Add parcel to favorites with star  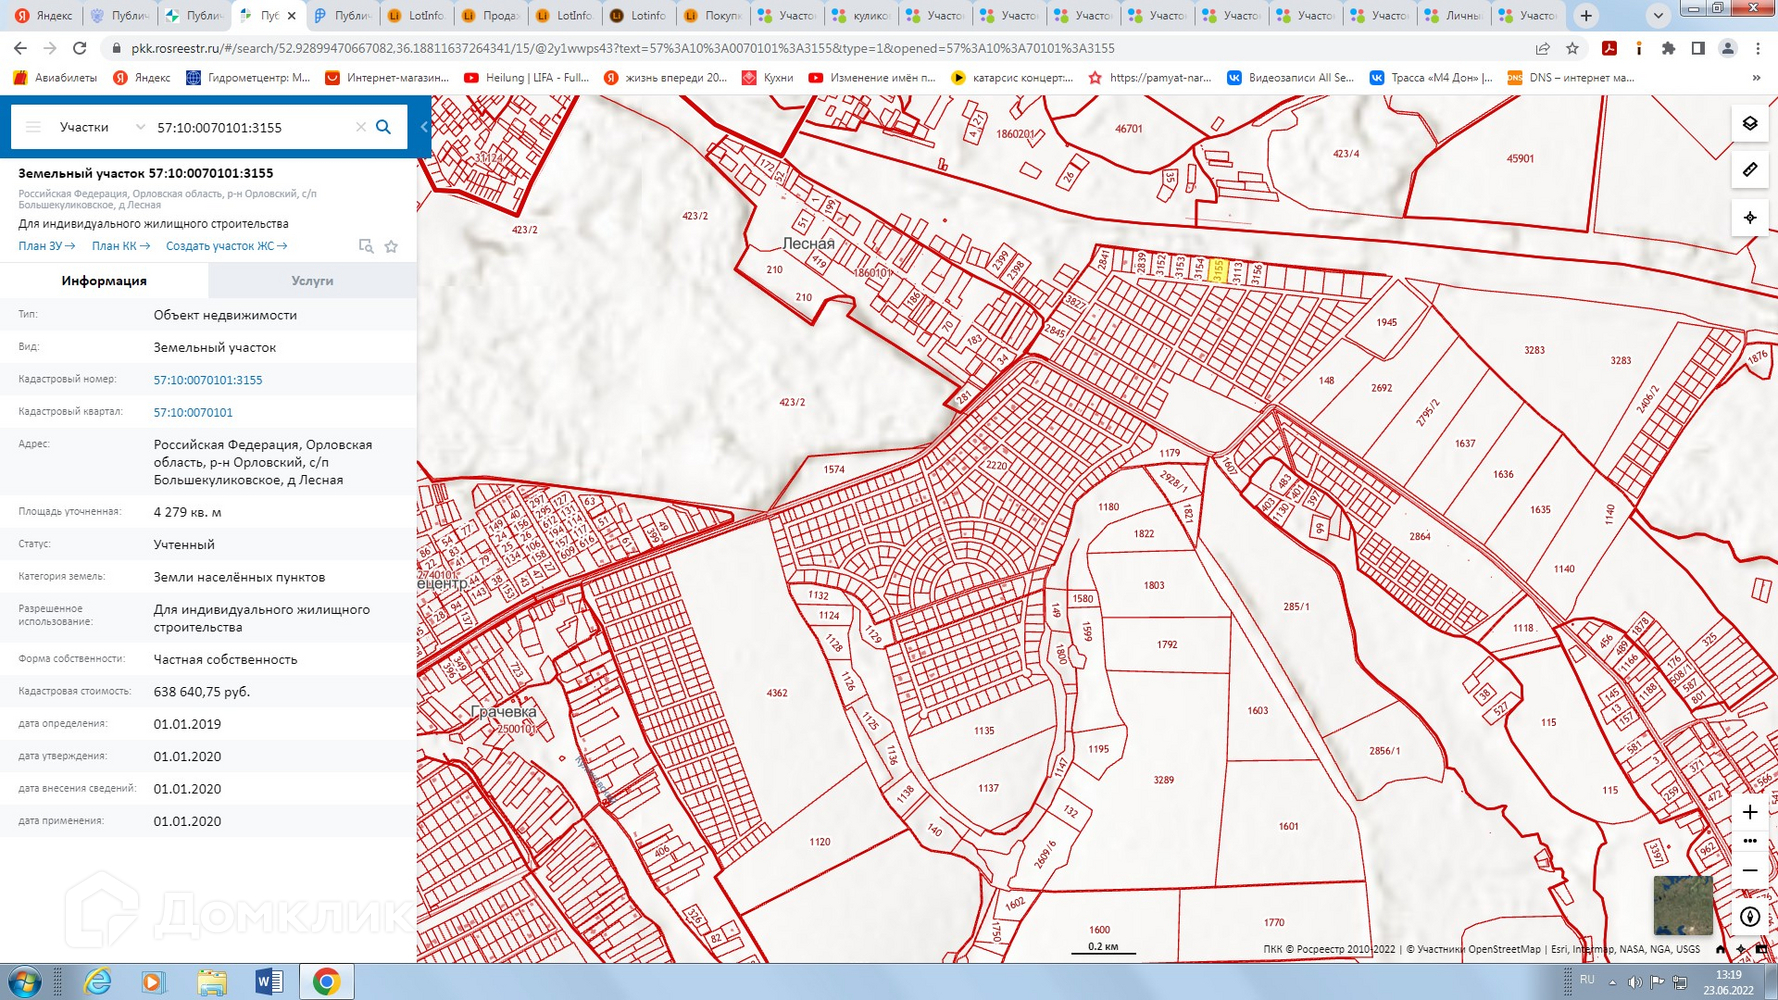point(391,246)
